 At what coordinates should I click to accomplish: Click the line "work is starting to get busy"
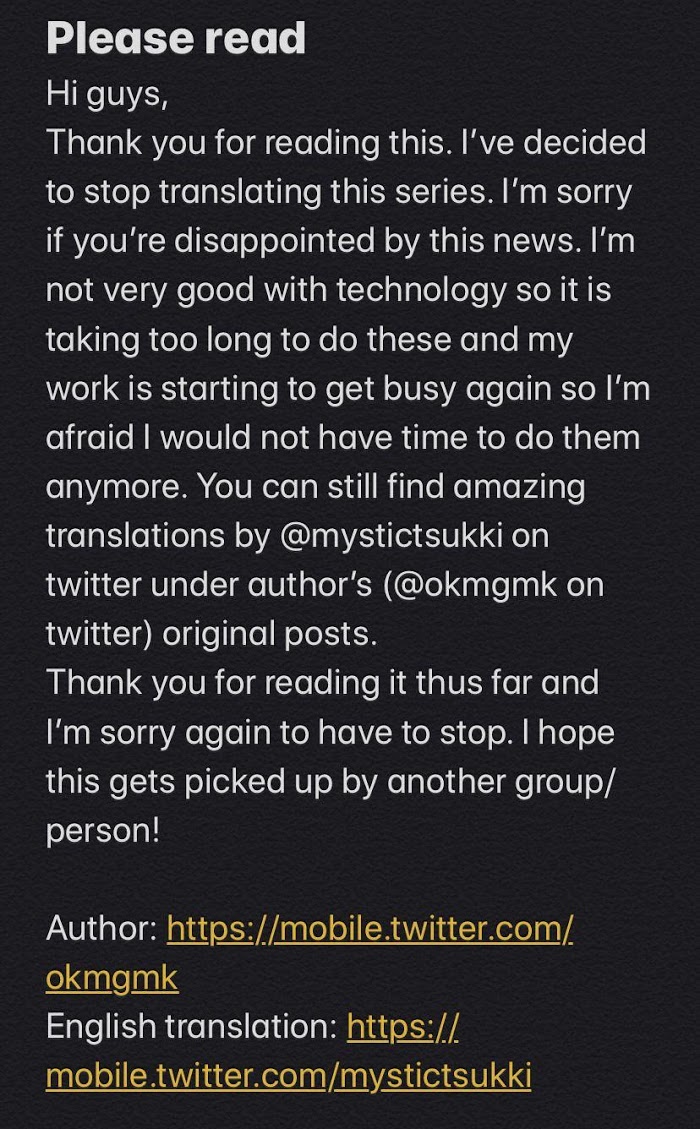348,389
